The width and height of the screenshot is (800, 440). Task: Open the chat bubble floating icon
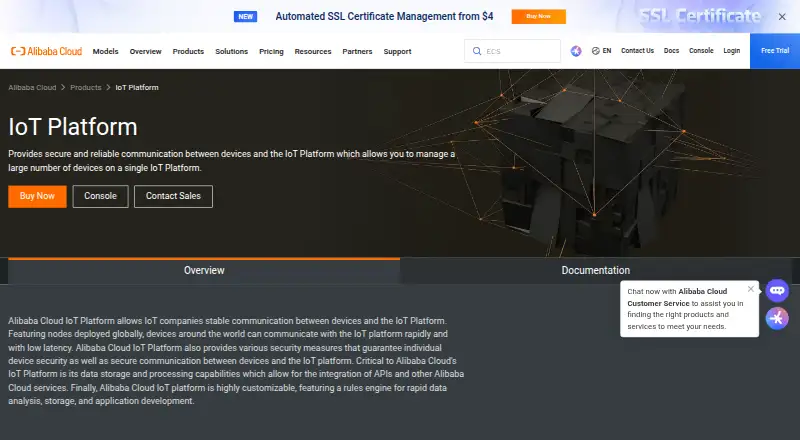point(777,290)
